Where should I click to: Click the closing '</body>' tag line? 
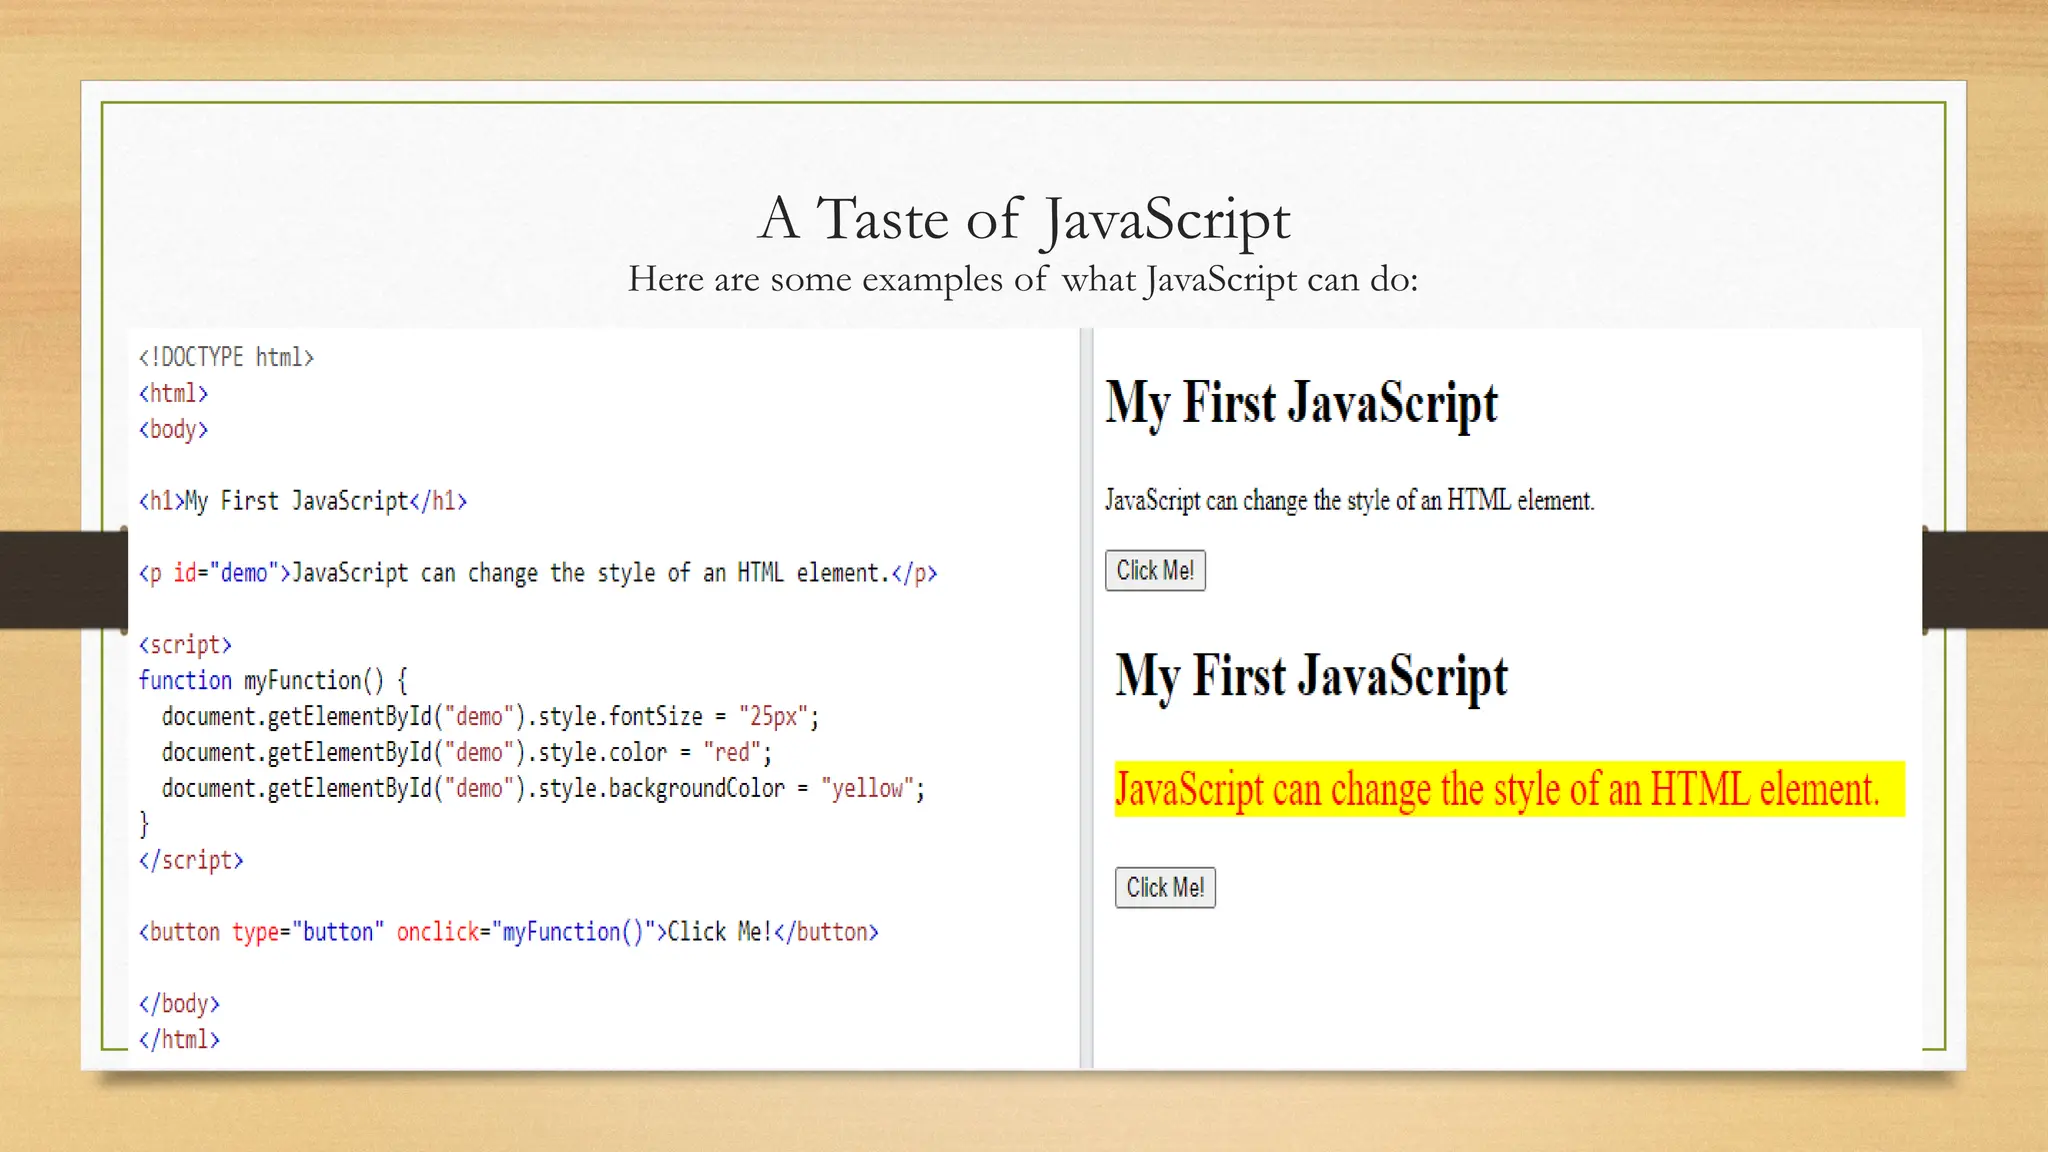(179, 1004)
